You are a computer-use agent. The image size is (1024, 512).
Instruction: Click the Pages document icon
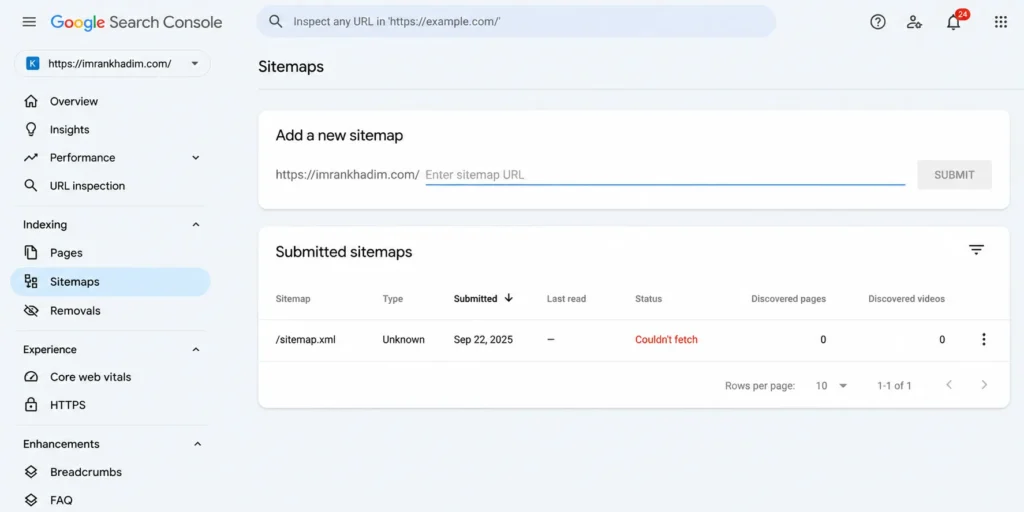(x=31, y=253)
